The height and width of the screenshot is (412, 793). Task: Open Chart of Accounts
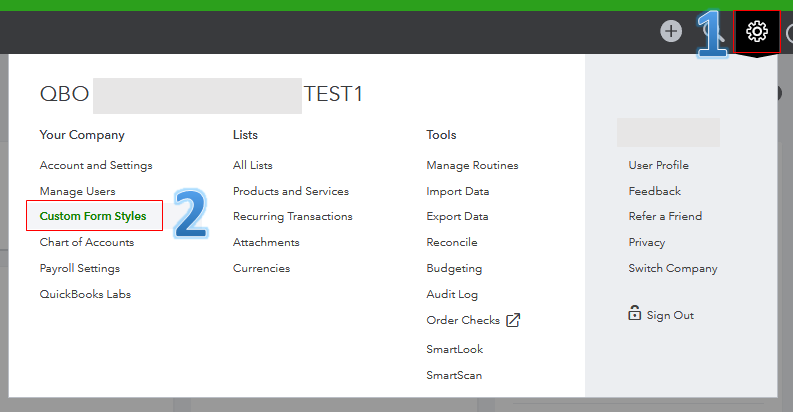pos(87,242)
